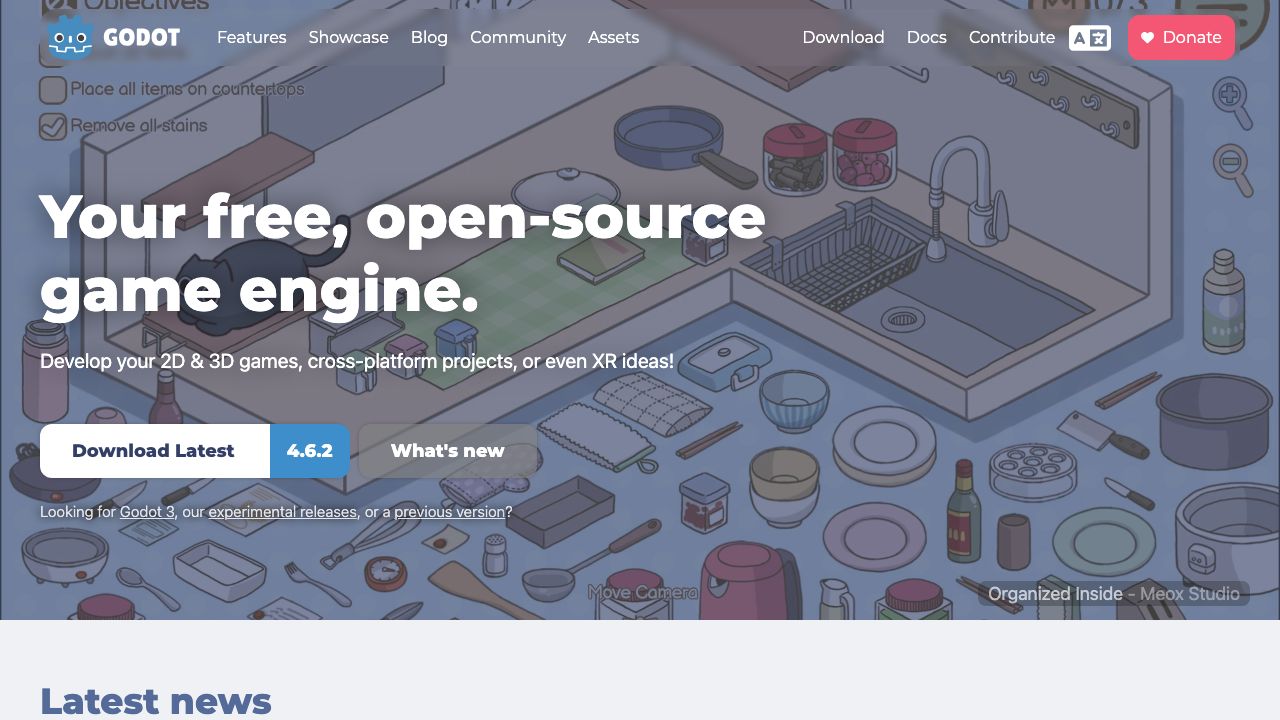Open the Community menu item

click(518, 37)
